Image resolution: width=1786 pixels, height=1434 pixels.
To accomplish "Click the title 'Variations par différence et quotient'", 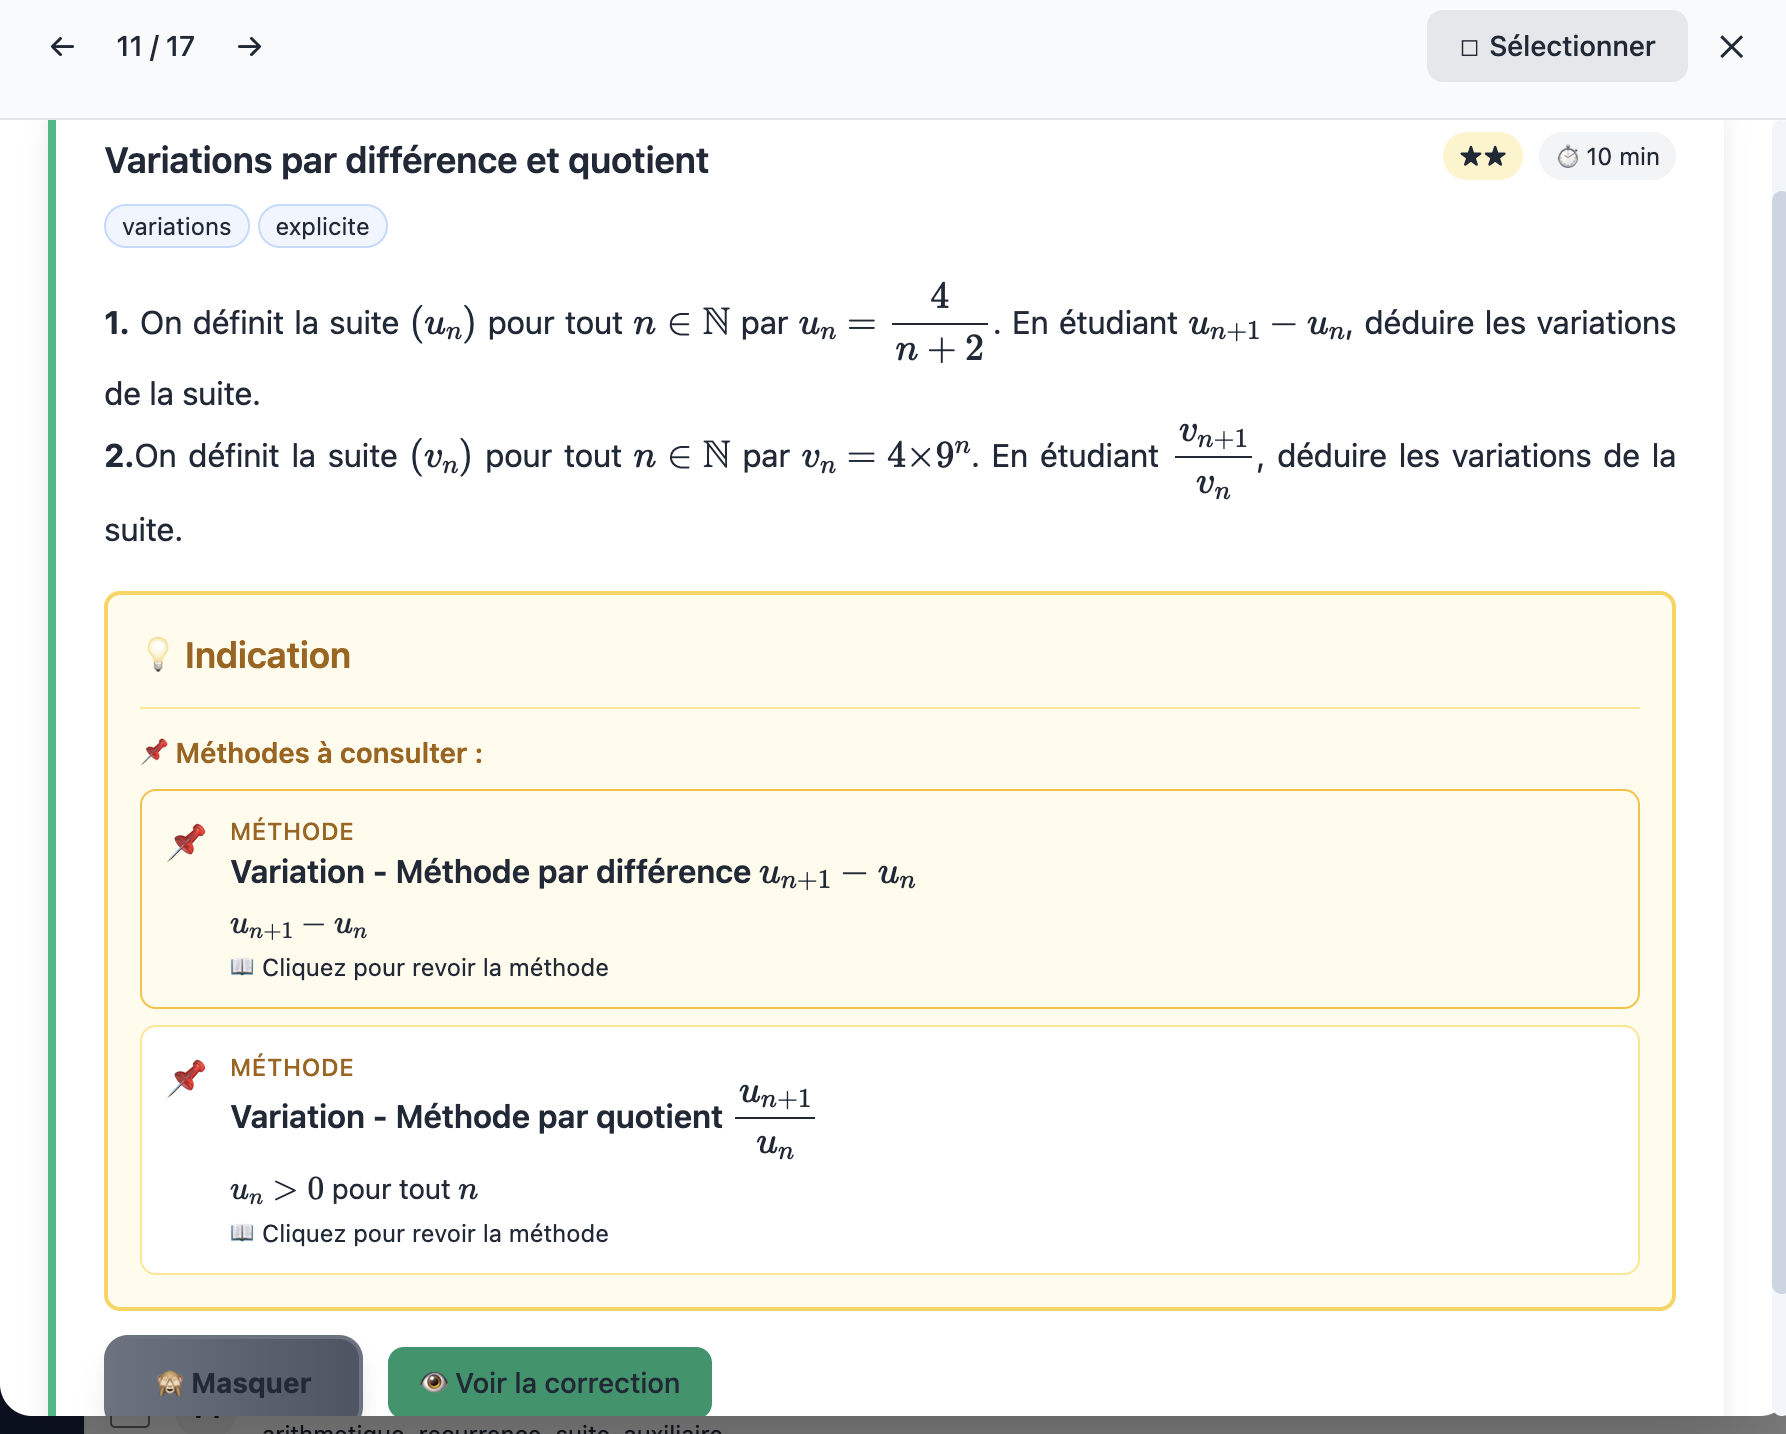I will click(406, 161).
